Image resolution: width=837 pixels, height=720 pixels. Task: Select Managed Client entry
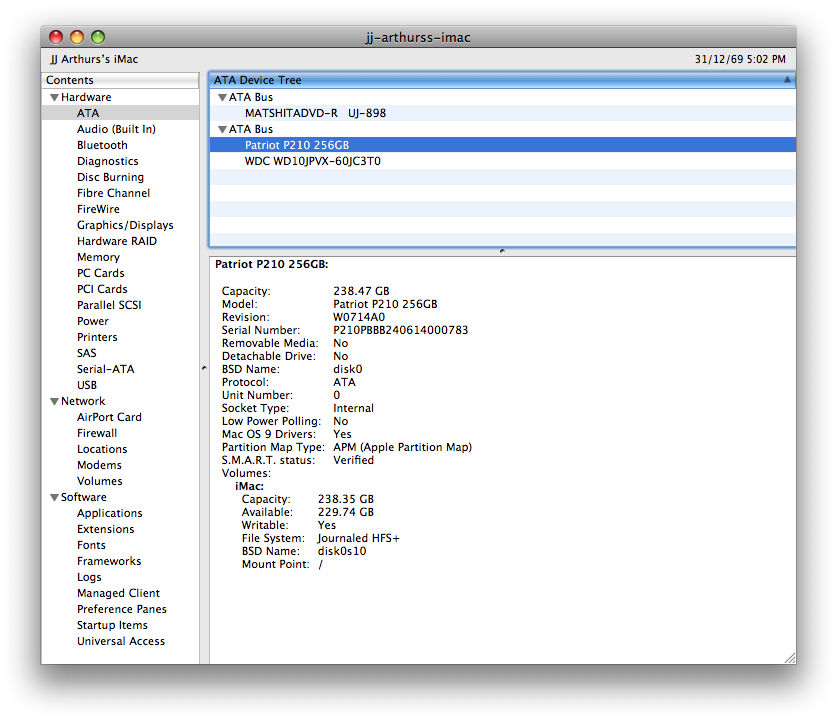coord(118,594)
